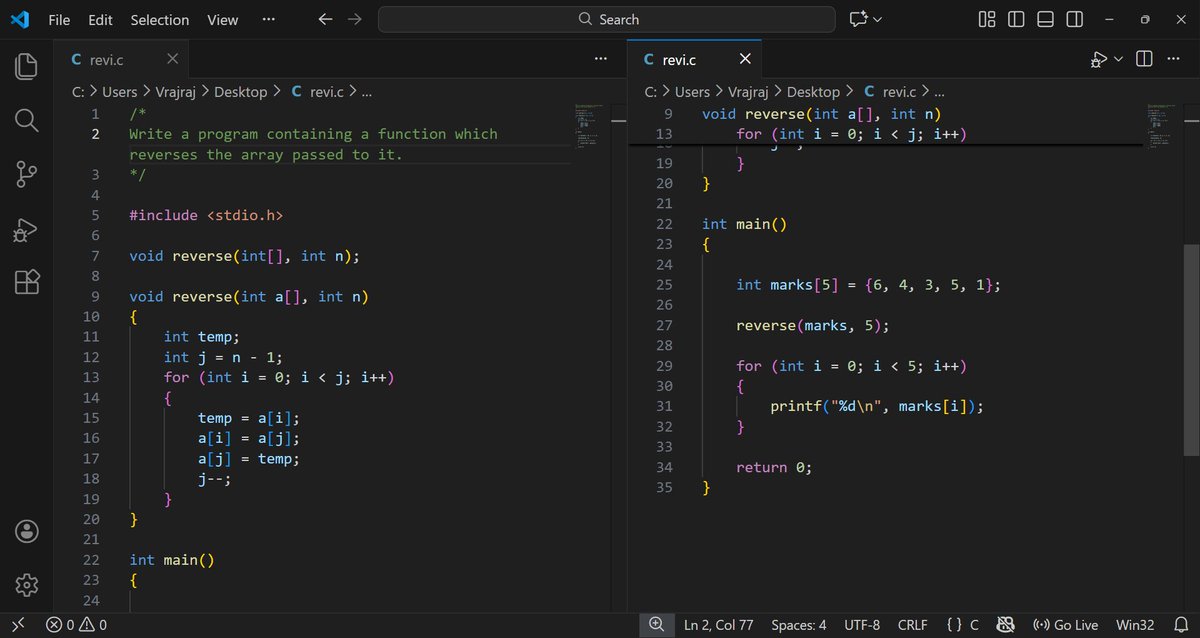
Task: Click line number 13 in left editor
Action: tap(91, 377)
